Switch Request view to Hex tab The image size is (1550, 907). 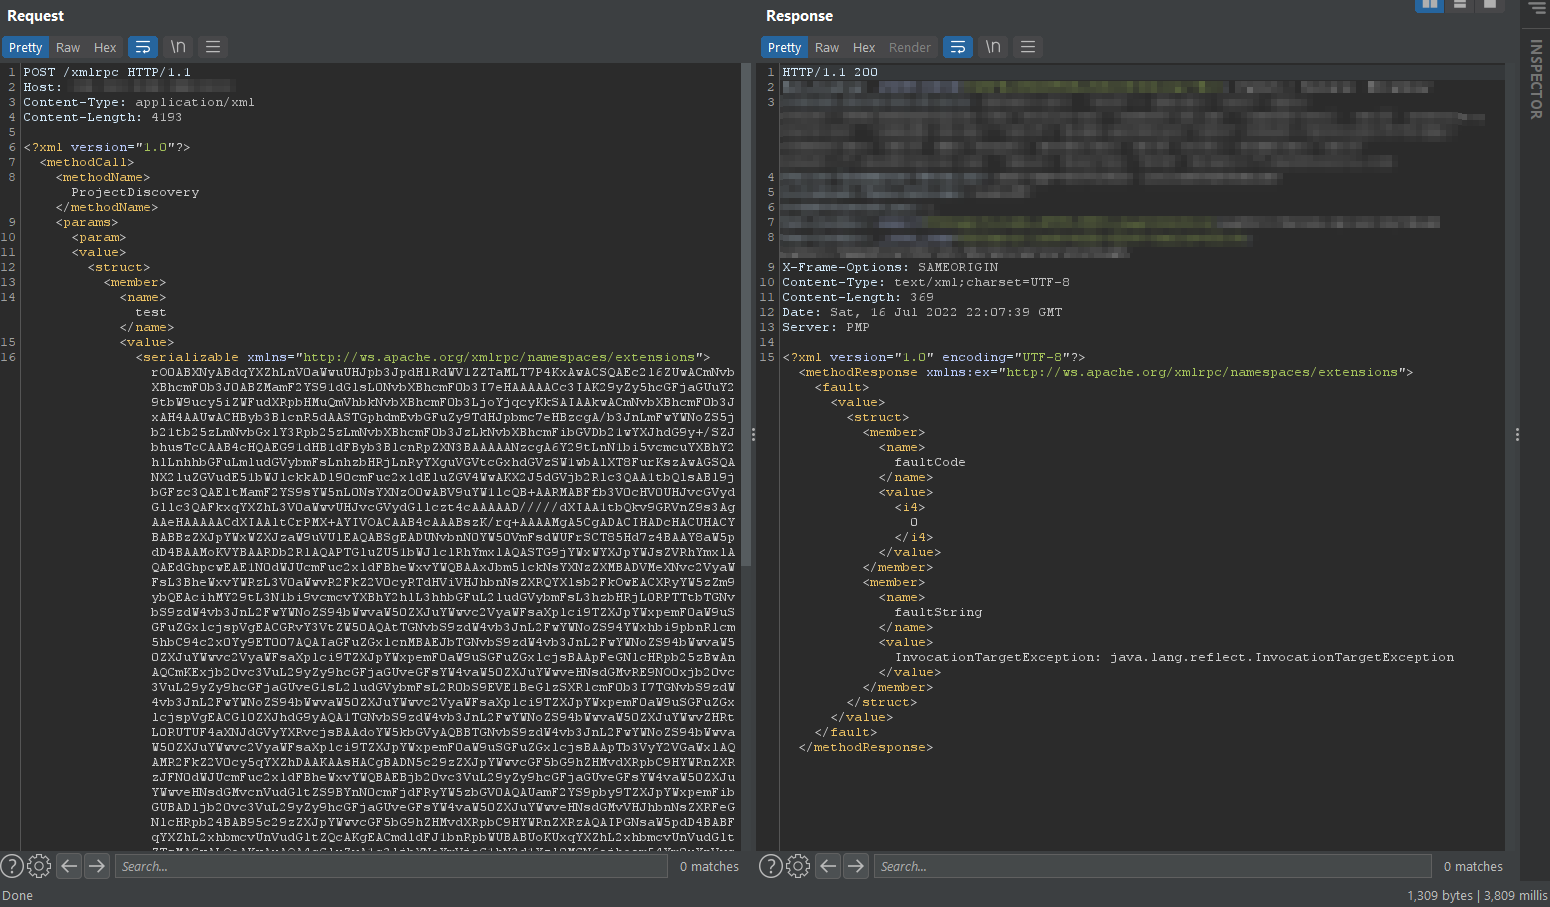[105, 47]
